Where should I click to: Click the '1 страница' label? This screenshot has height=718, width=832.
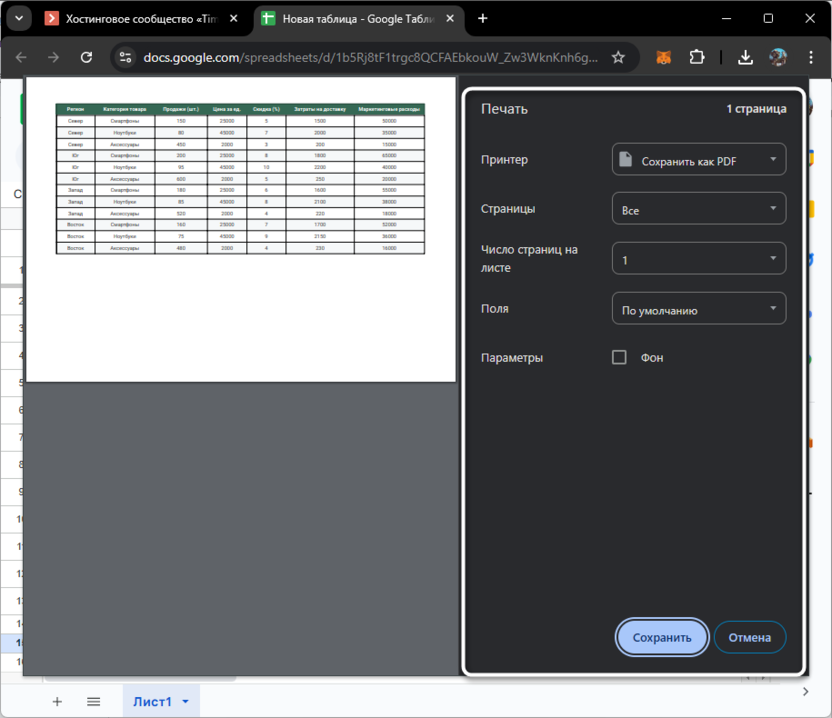pyautogui.click(x=756, y=109)
